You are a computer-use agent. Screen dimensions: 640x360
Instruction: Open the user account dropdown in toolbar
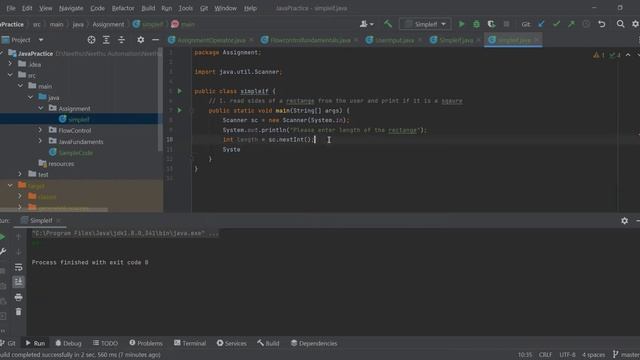(x=367, y=24)
